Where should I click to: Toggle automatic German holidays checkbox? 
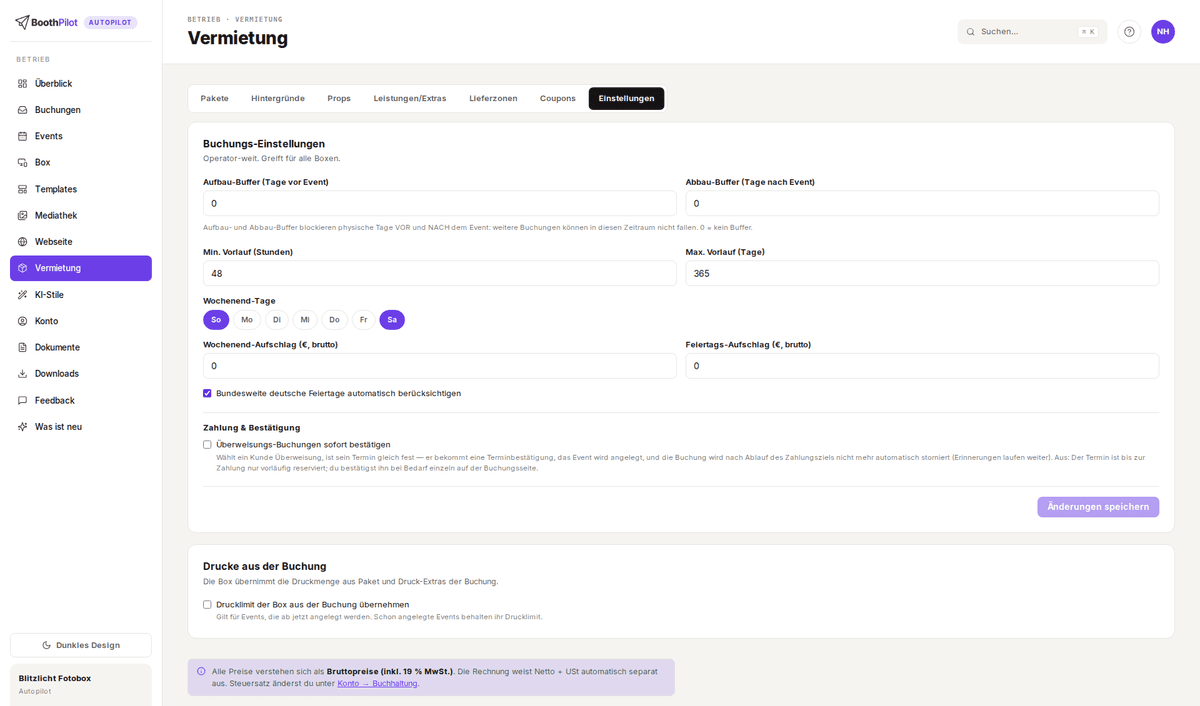207,393
